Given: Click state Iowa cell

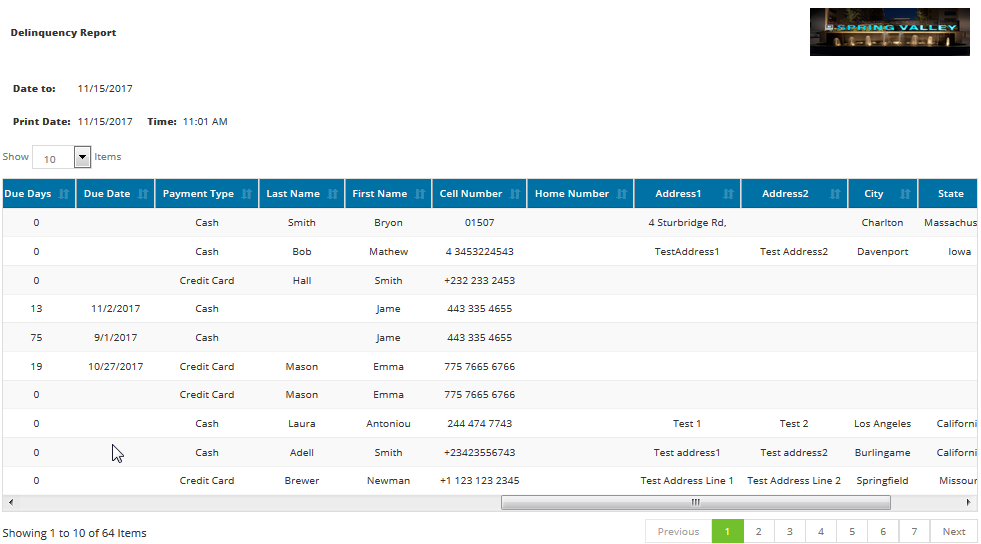Looking at the screenshot, I should (959, 251).
